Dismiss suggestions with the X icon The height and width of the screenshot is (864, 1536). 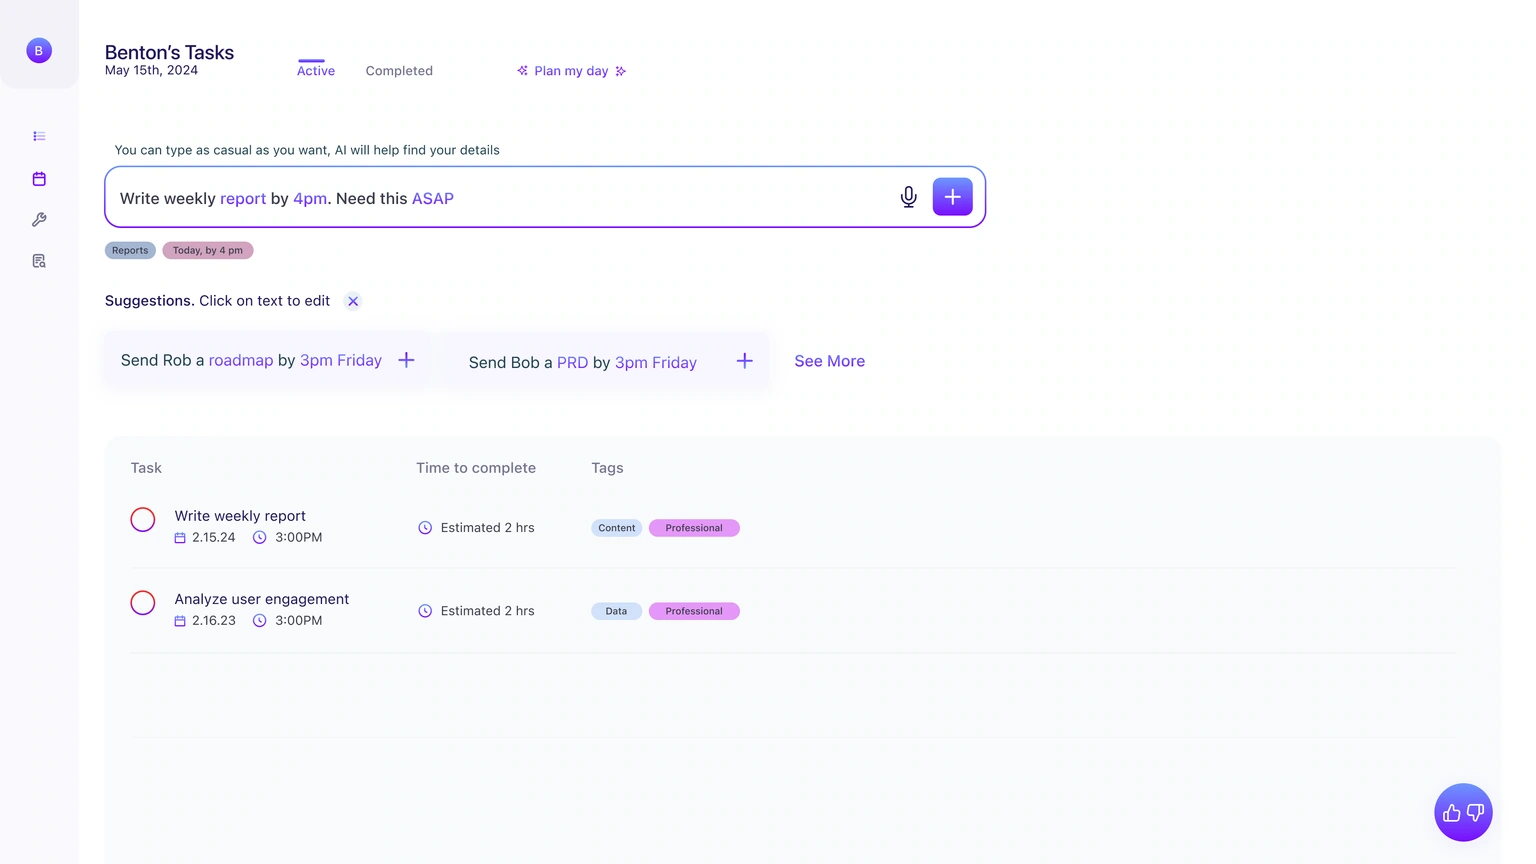pyautogui.click(x=353, y=301)
